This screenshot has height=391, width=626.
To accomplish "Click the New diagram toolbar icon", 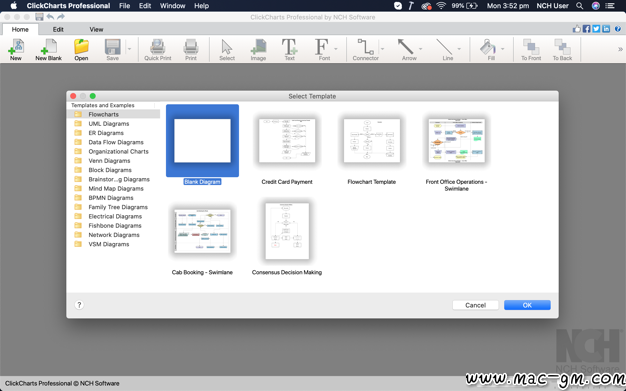I will point(16,50).
